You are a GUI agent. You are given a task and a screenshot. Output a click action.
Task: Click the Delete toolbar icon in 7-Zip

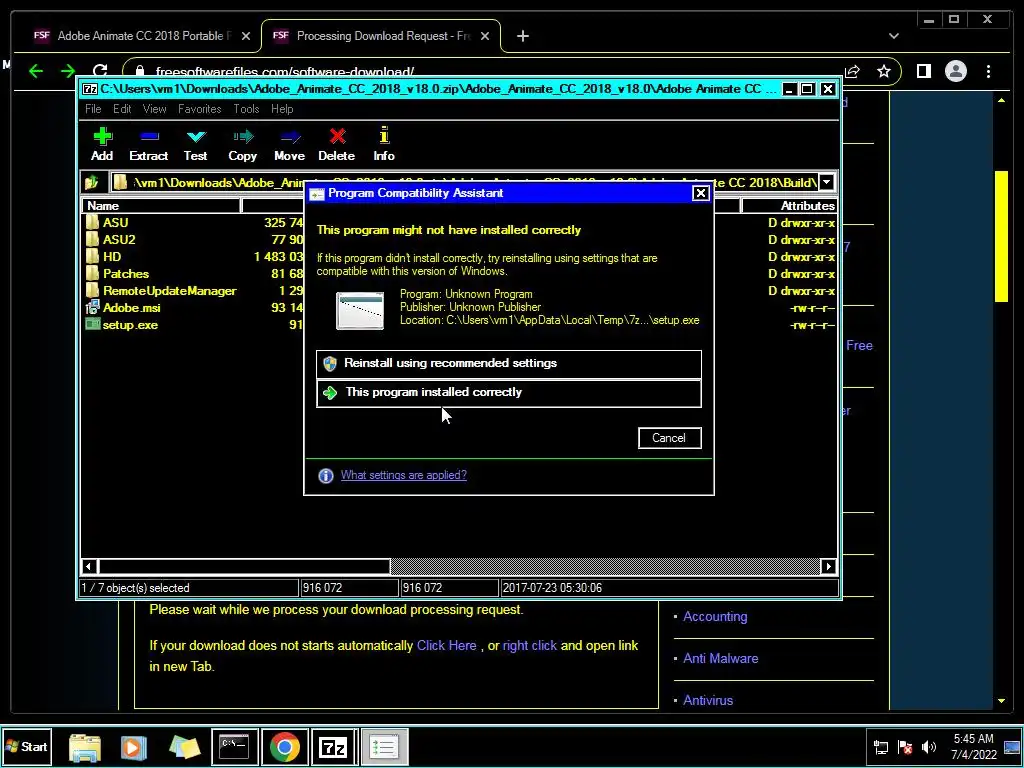pos(336,144)
